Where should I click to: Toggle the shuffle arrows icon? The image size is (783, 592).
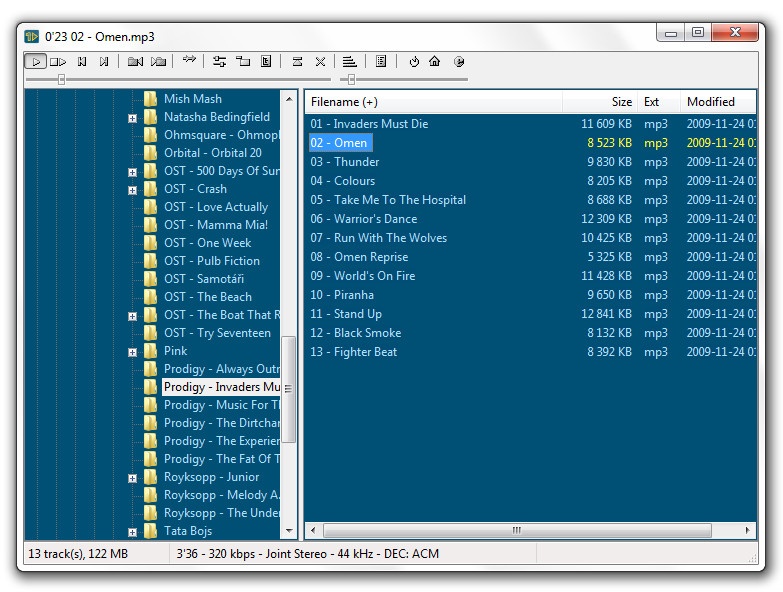[189, 60]
